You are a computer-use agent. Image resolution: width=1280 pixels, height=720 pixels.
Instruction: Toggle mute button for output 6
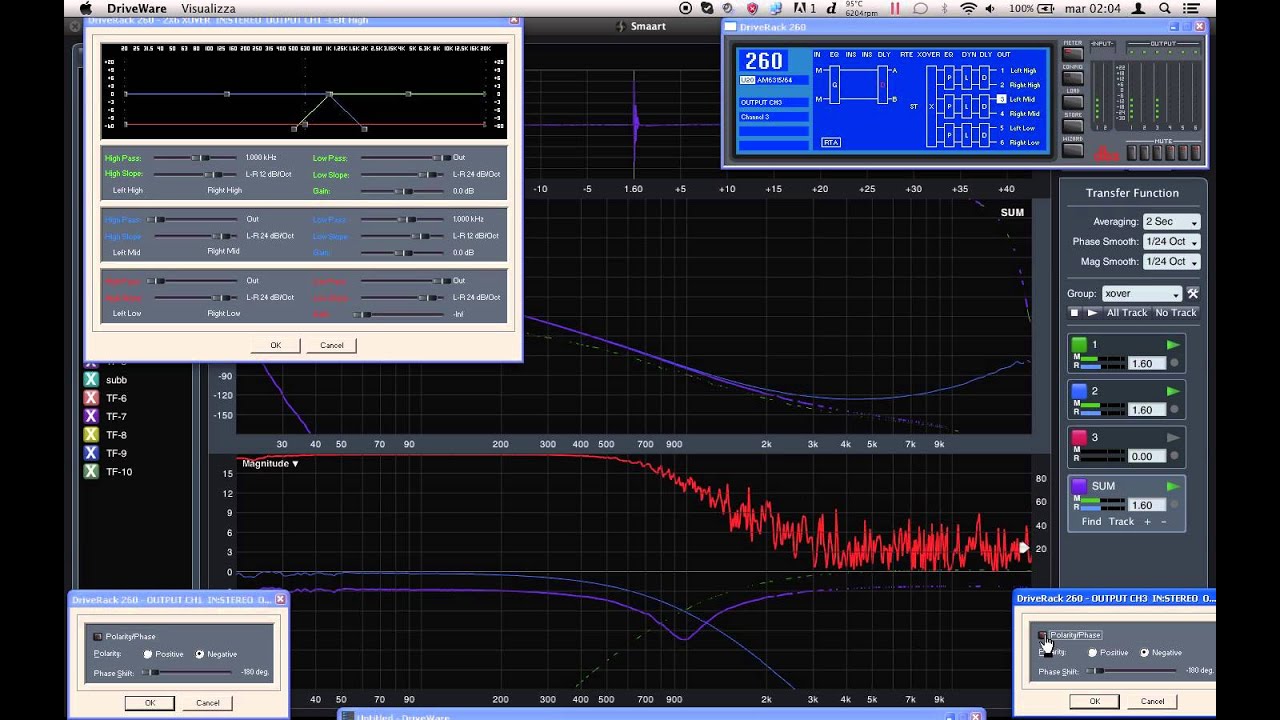pos(1195,152)
